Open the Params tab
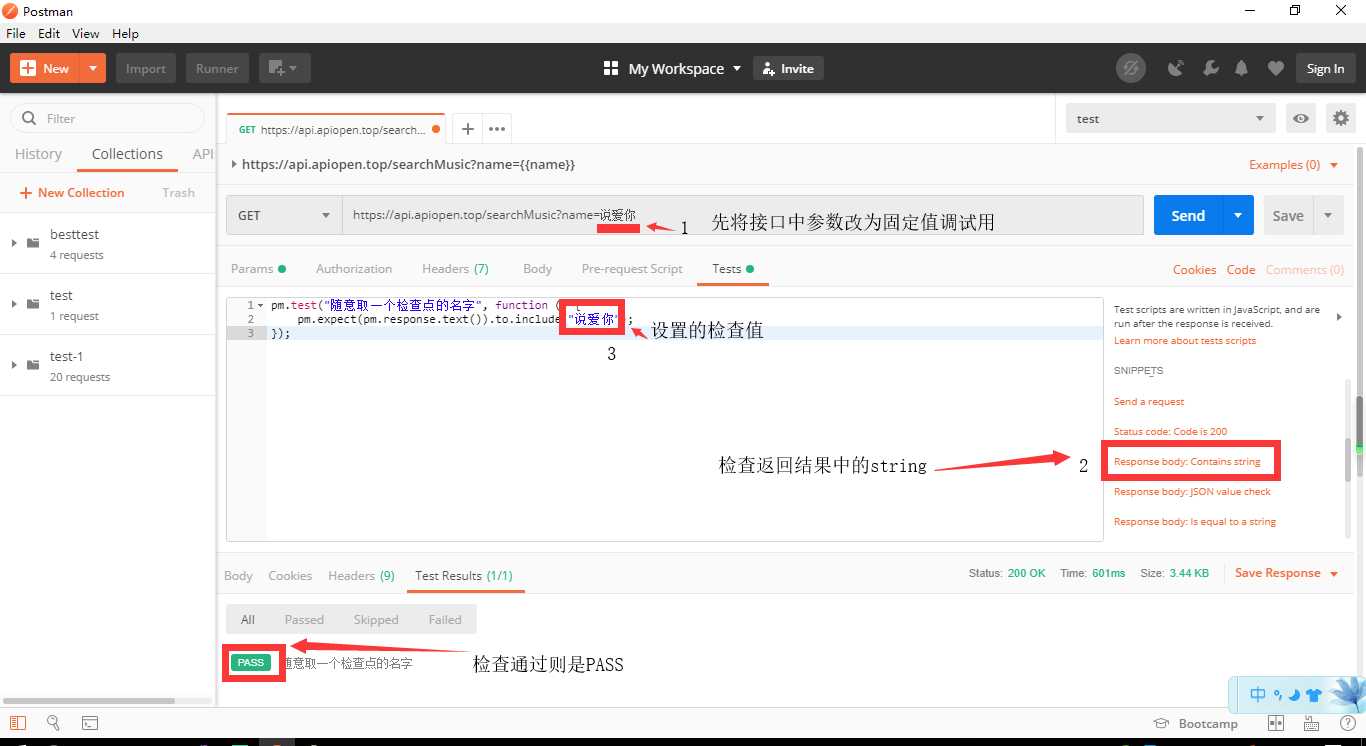 [x=258, y=268]
